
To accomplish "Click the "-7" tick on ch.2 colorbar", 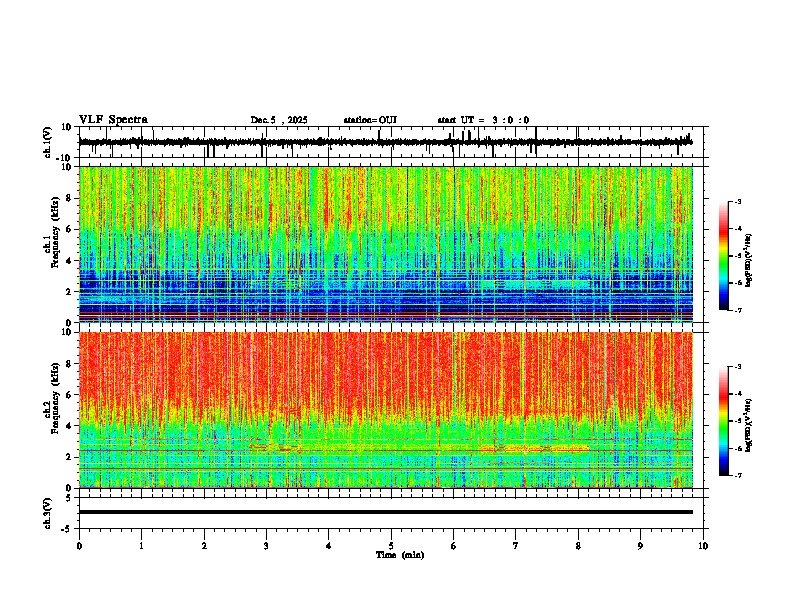I will (737, 475).
